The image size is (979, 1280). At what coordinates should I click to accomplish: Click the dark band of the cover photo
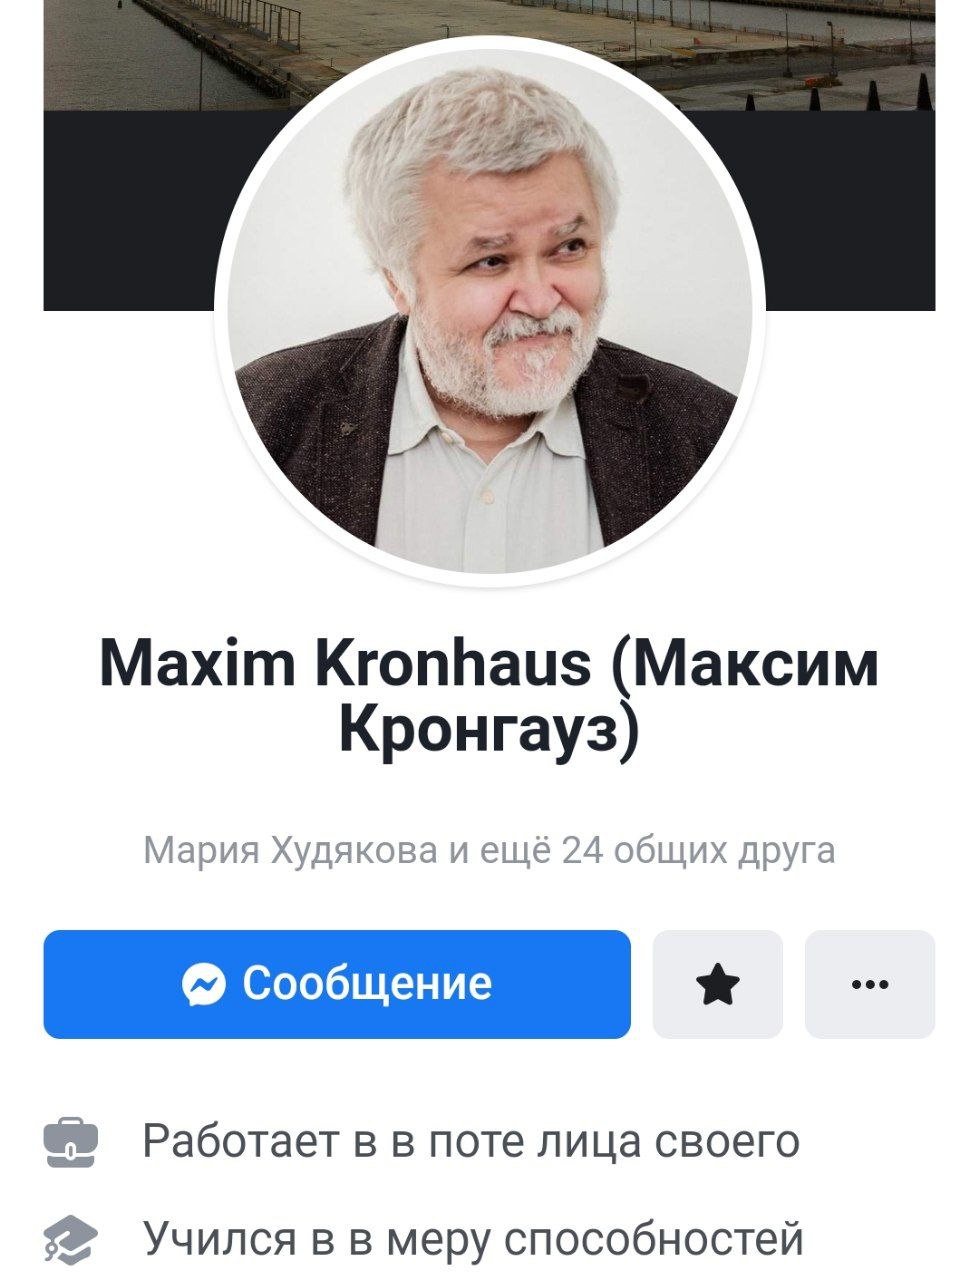(x=130, y=210)
